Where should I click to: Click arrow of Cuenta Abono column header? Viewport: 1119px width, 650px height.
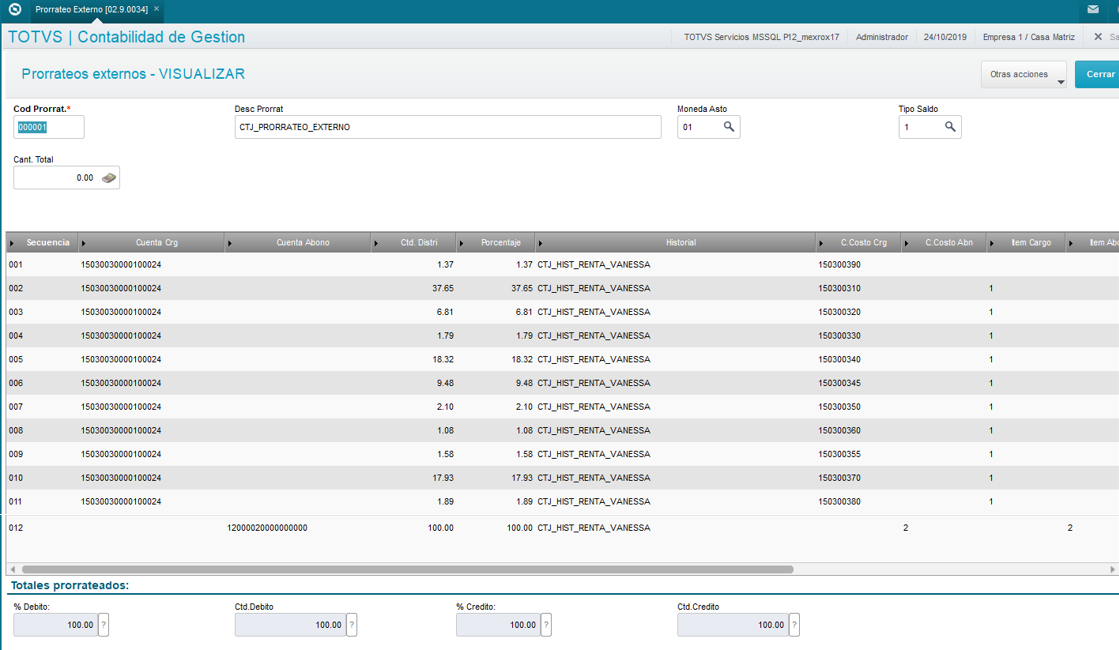230,243
